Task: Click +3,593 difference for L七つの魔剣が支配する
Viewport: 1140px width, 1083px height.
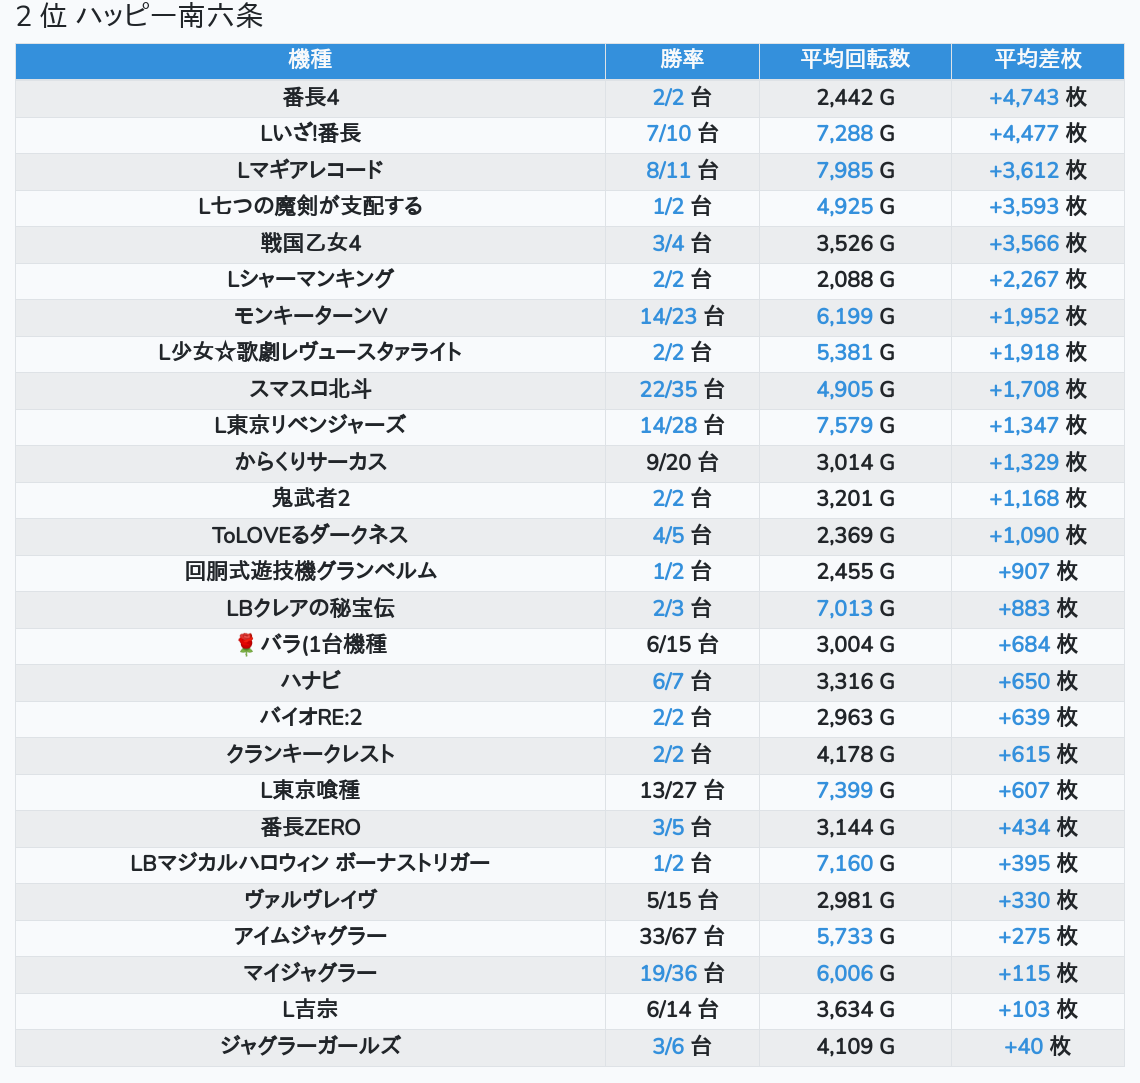Action: click(x=1024, y=207)
